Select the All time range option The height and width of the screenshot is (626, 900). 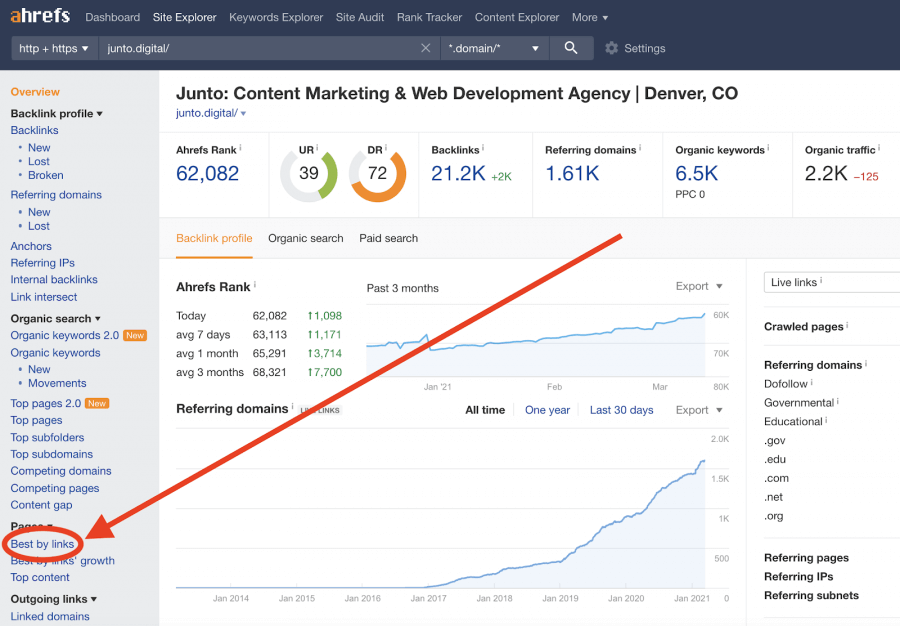(485, 410)
